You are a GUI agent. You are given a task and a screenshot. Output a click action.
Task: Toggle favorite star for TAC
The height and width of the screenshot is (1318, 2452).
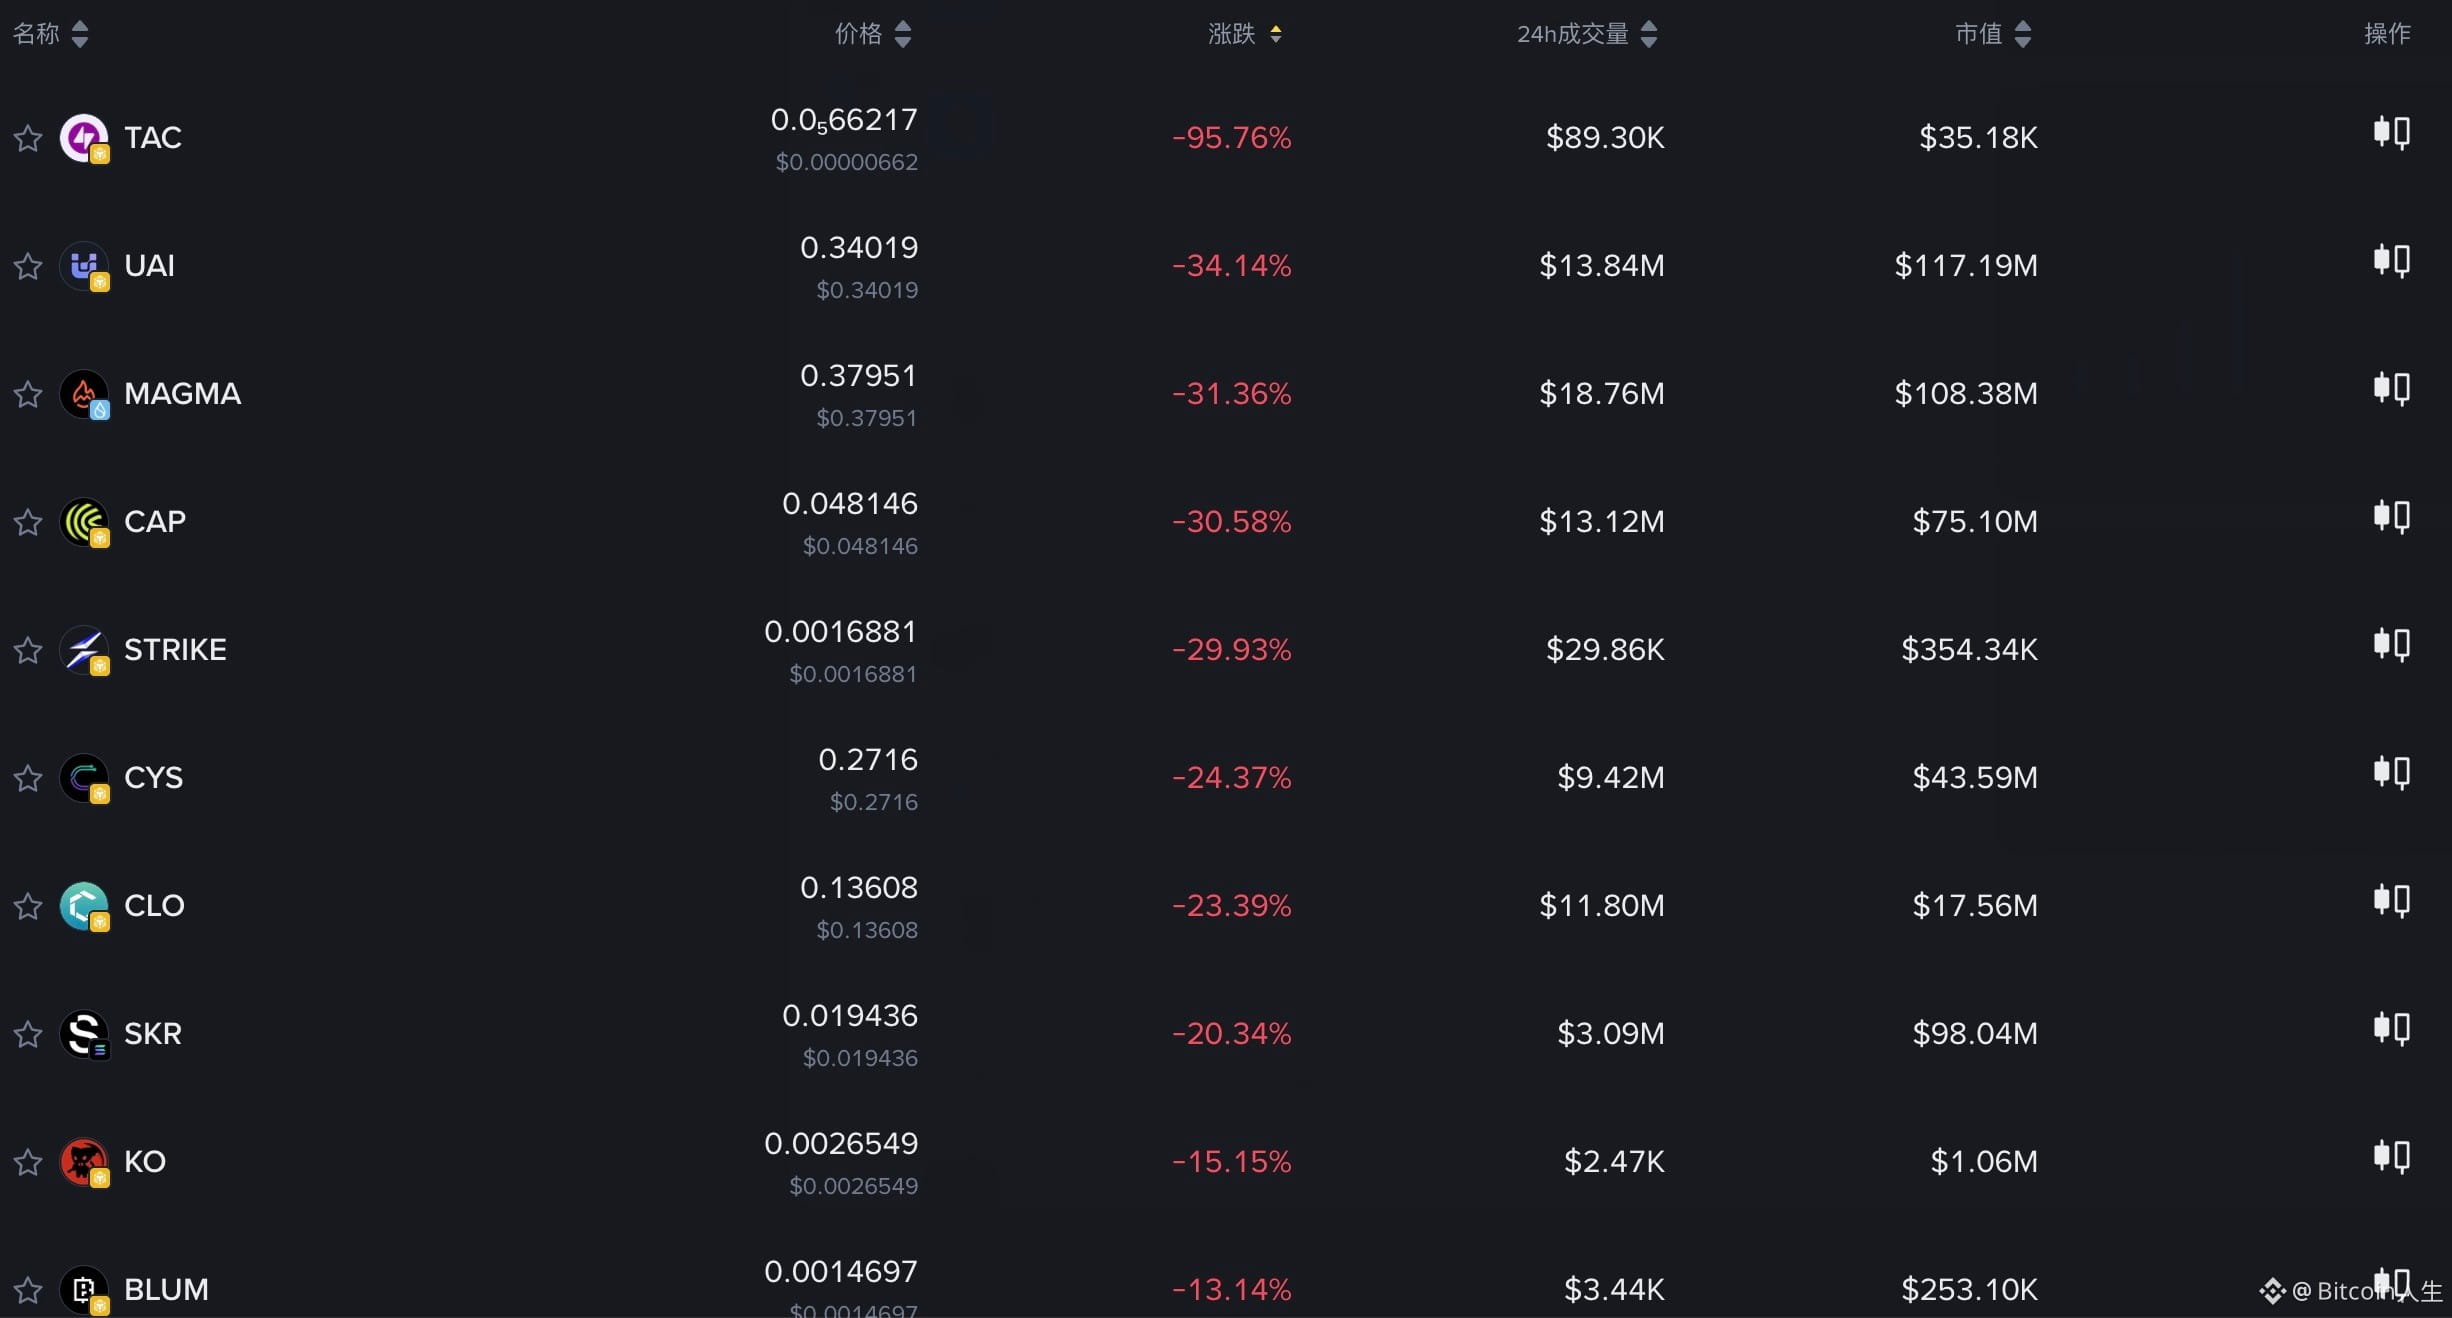(x=28, y=138)
